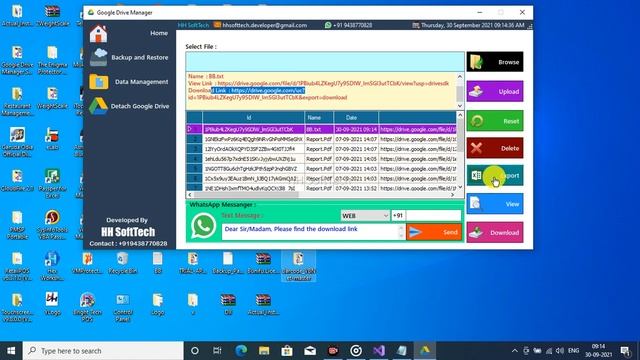Select VMProtect desktop icon
This screenshot has width=640, height=360.
tap(87, 262)
